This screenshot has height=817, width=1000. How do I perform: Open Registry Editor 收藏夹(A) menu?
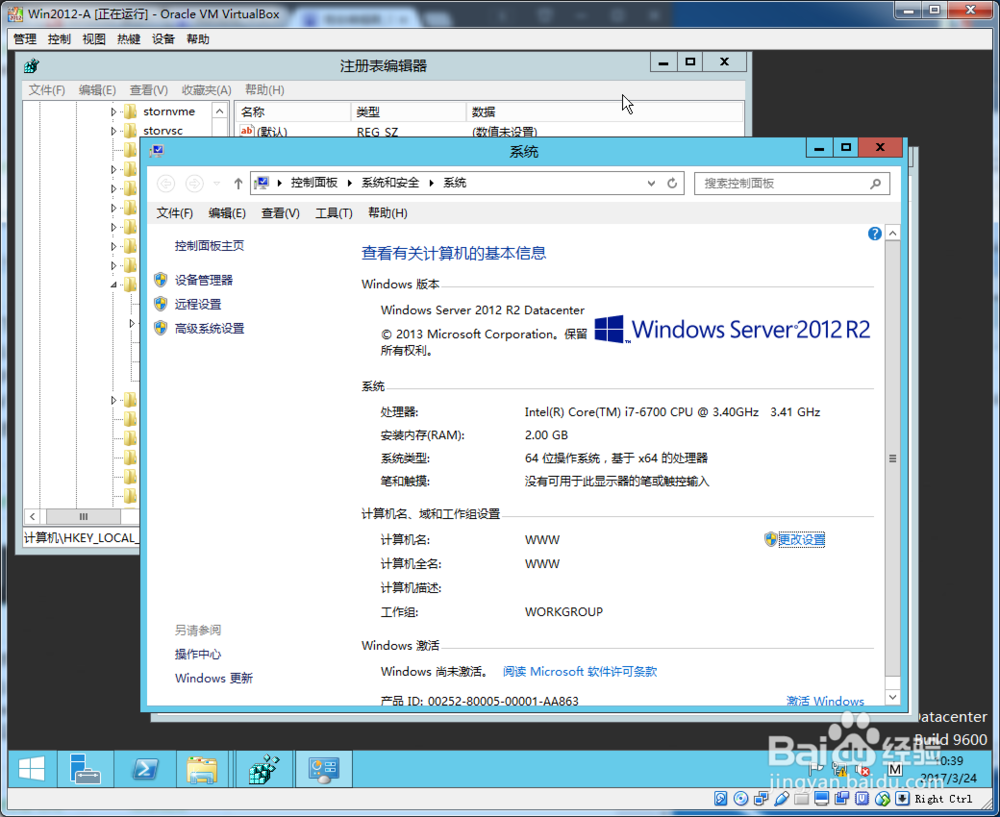(206, 90)
